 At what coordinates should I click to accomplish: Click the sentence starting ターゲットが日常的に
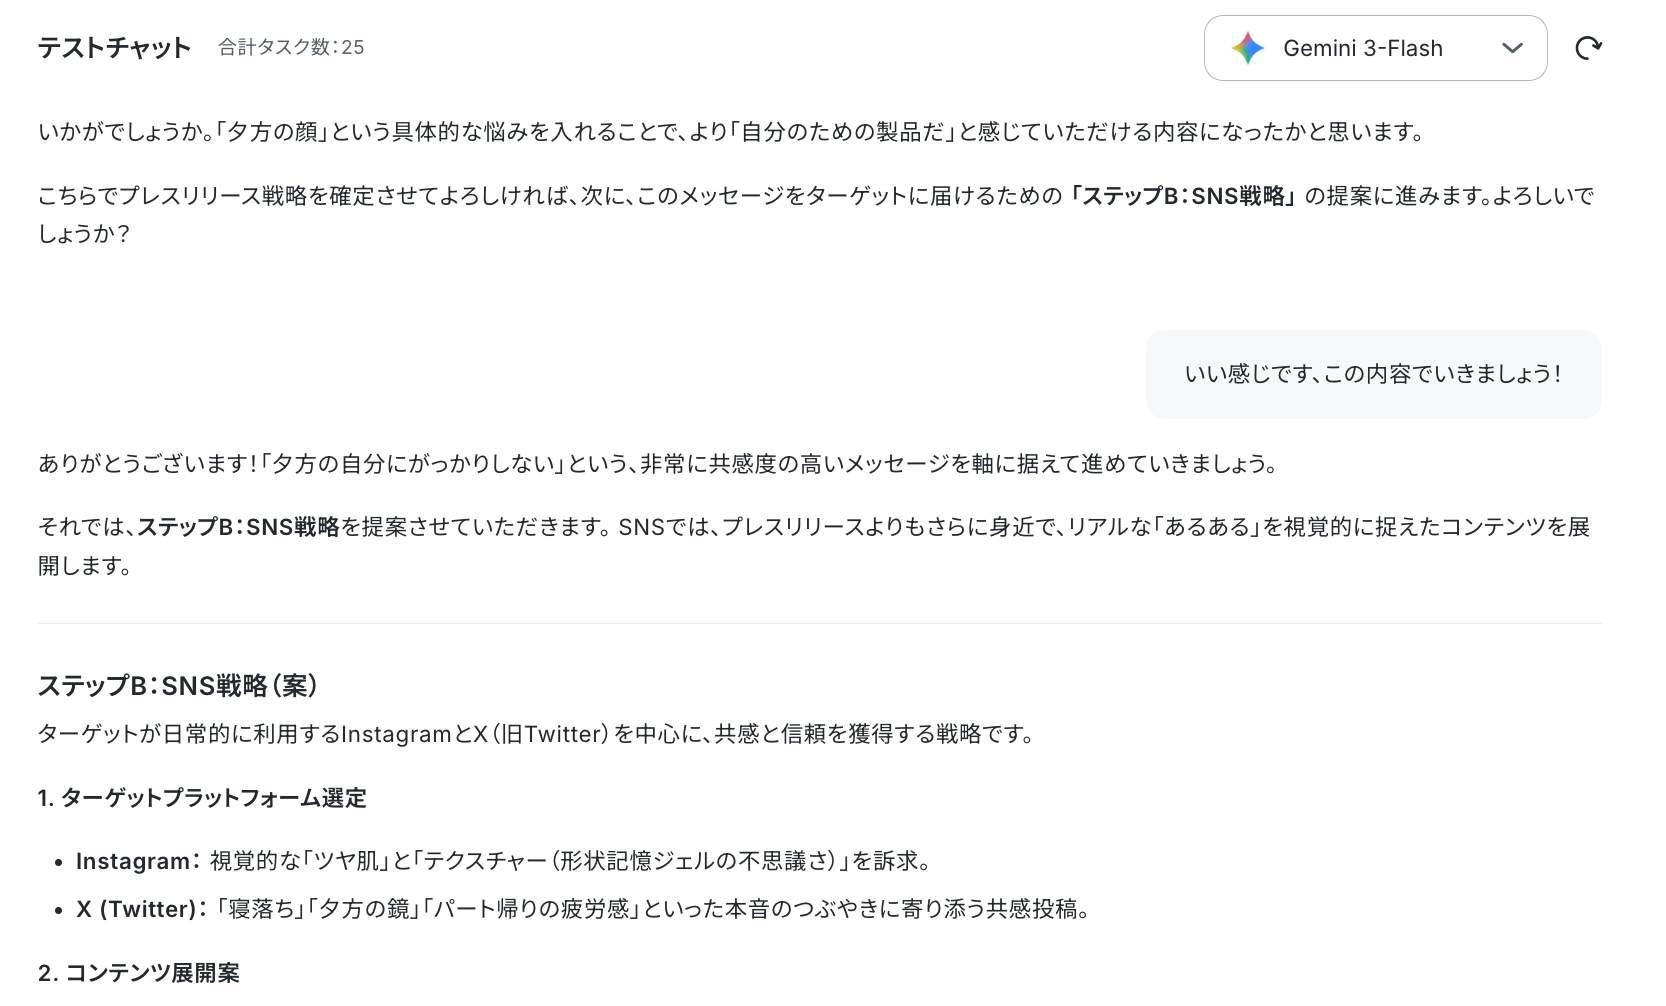point(537,734)
